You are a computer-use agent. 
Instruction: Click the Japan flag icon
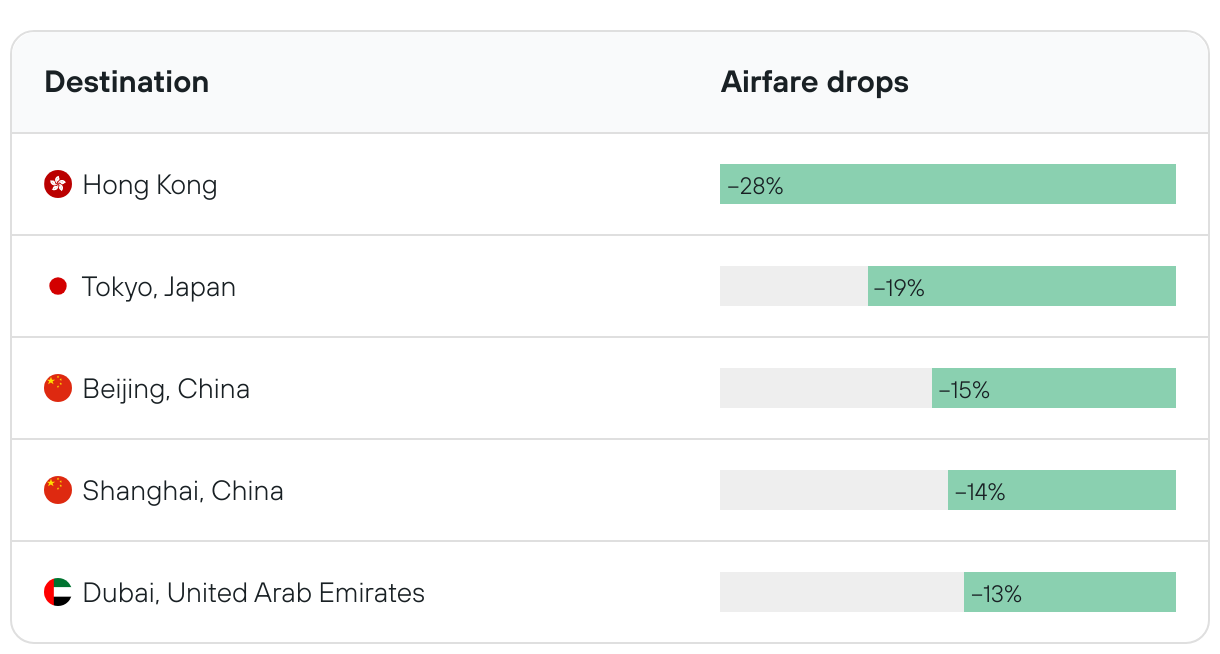[58, 287]
